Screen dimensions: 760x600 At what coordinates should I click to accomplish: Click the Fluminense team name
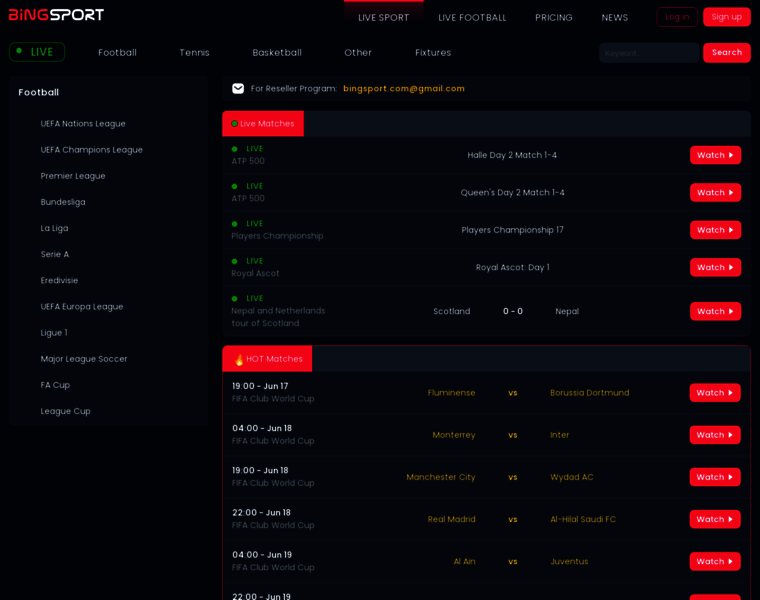(x=451, y=393)
